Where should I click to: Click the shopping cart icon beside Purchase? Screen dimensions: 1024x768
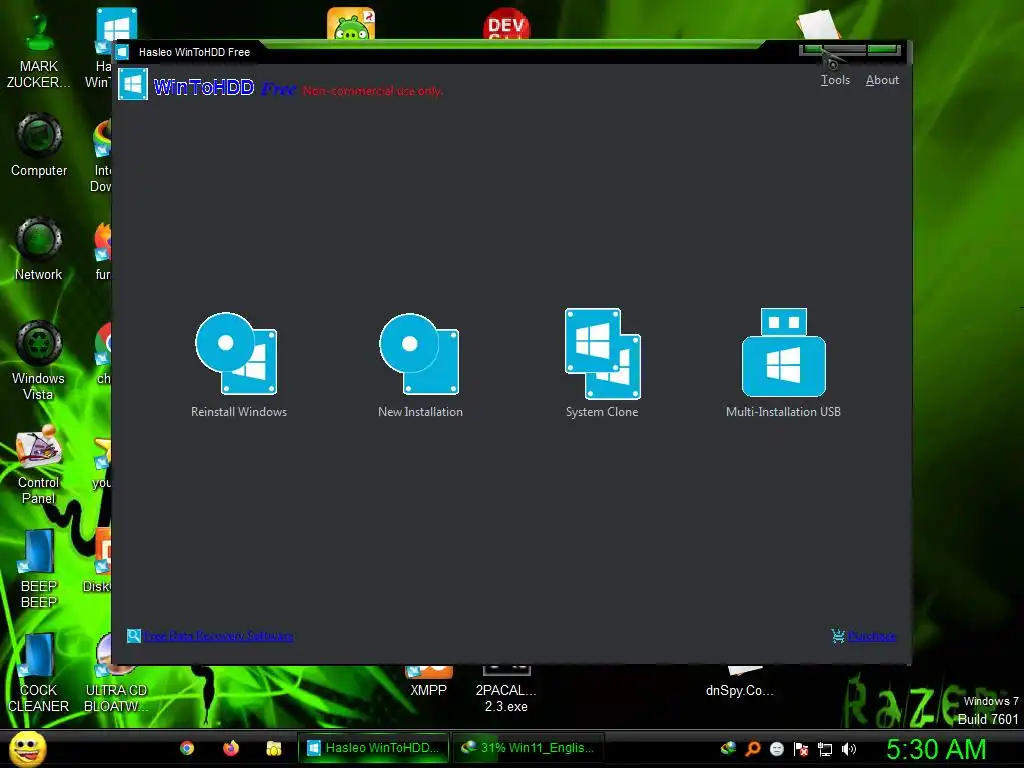(x=838, y=635)
